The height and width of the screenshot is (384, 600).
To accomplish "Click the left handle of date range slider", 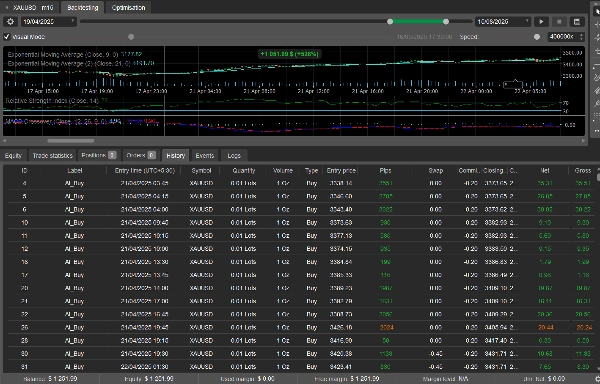I will pos(390,22).
